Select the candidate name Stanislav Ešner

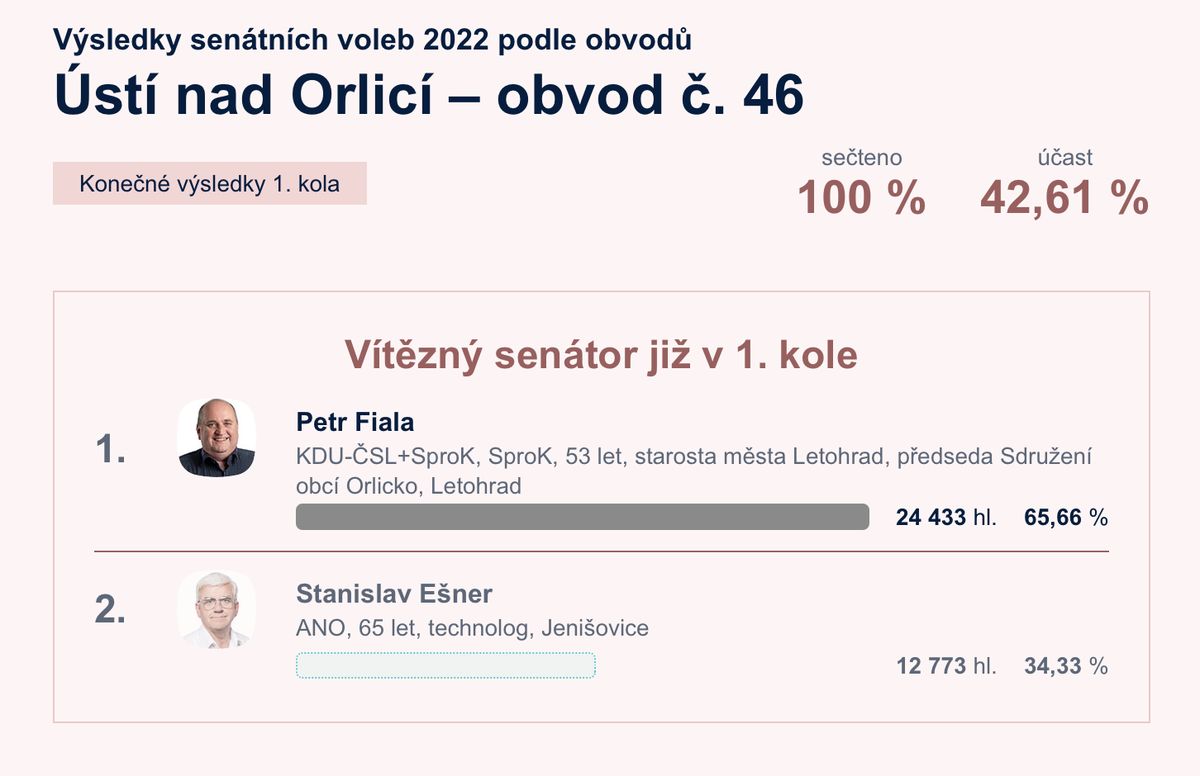[394, 594]
